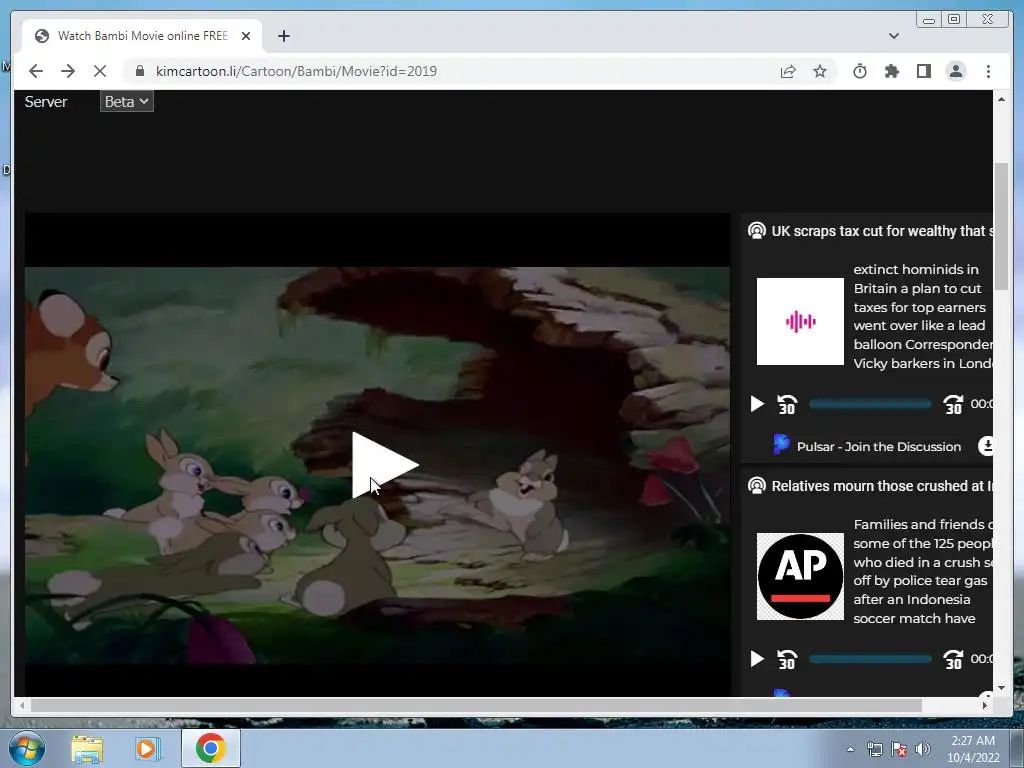This screenshot has height=768, width=1024.
Task: Play the UK tax cut podcast
Action: (757, 404)
